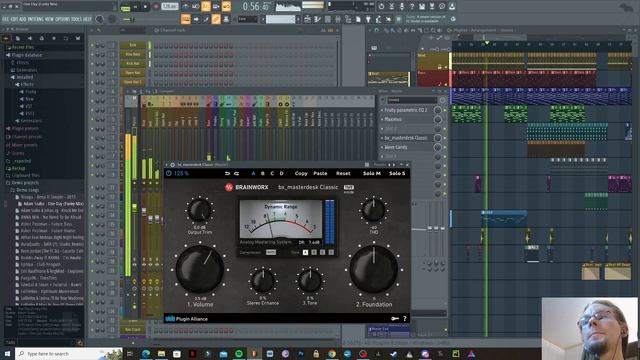Click the 1. Volume knob

pyautogui.click(x=200, y=269)
